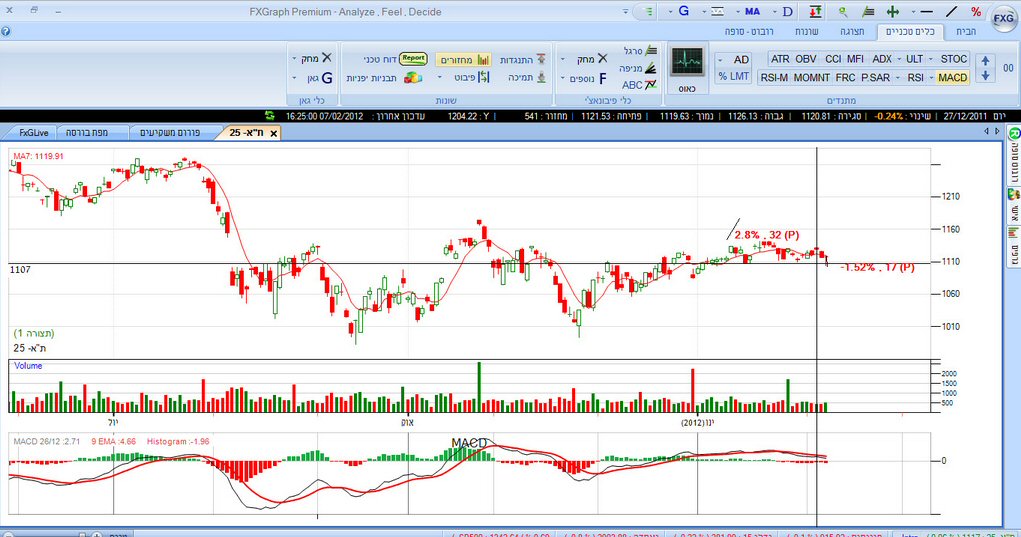Click מחק delete in Fibonacci tools group
The image size is (1021, 537).
(592, 59)
